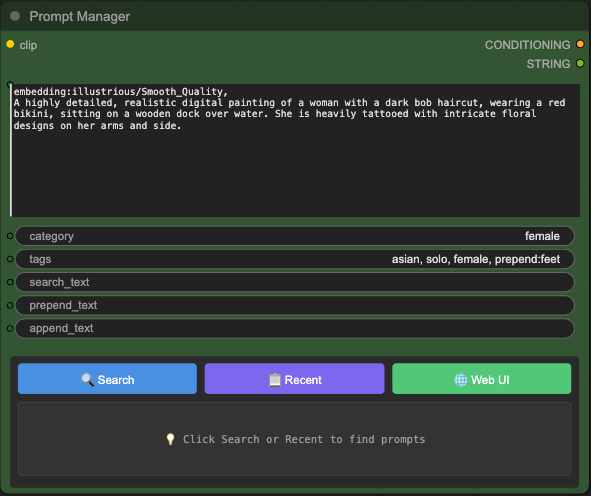This screenshot has width=591, height=496.
Task: Click the STRING output label
Action: pos(548,64)
